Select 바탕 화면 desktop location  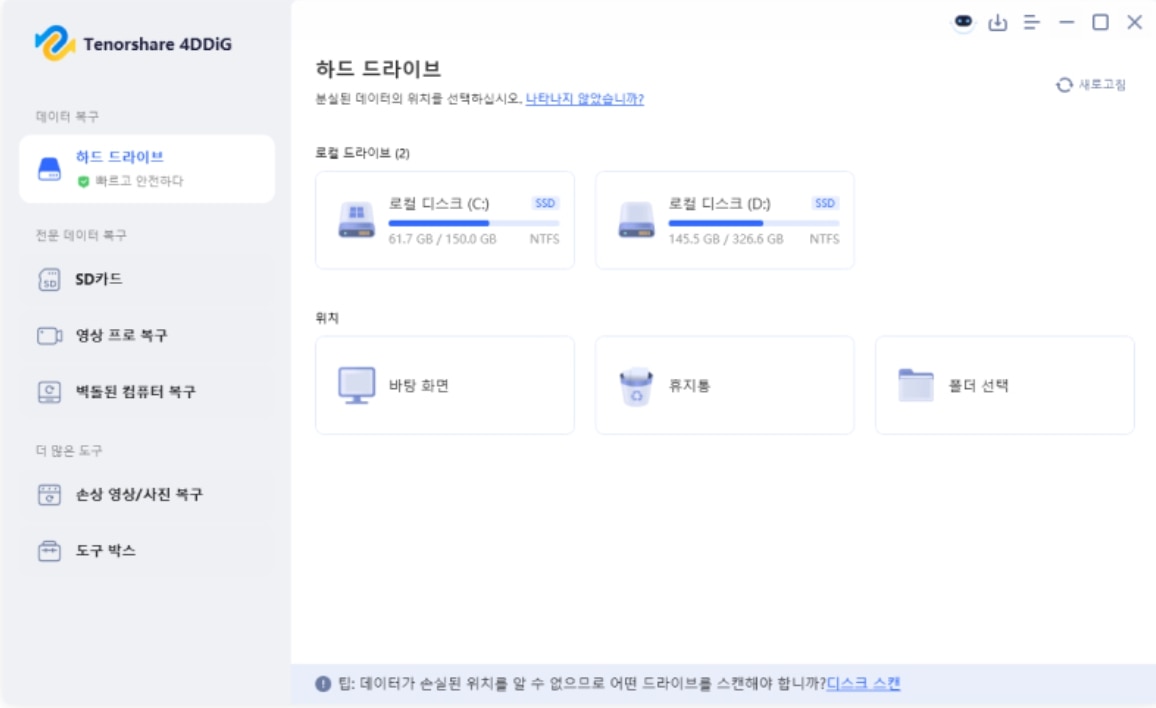[x=445, y=385]
